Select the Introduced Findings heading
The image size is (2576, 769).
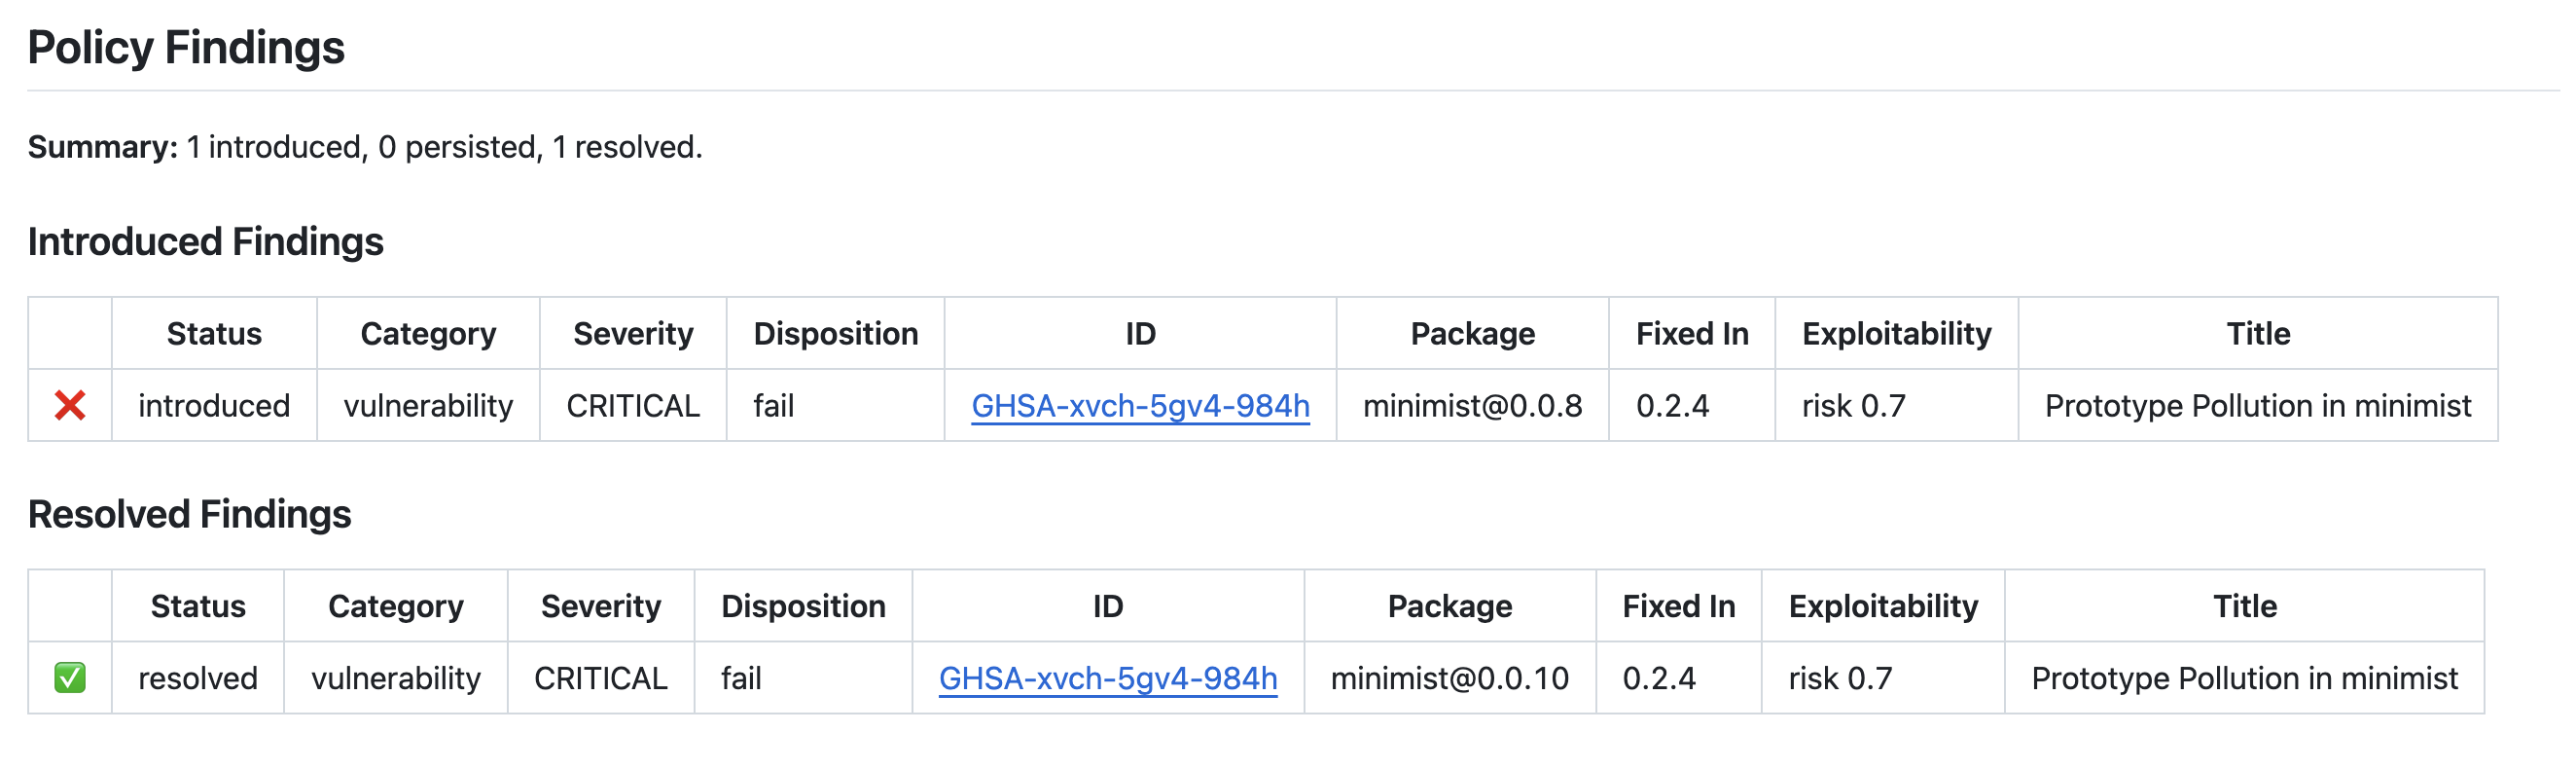coord(206,242)
